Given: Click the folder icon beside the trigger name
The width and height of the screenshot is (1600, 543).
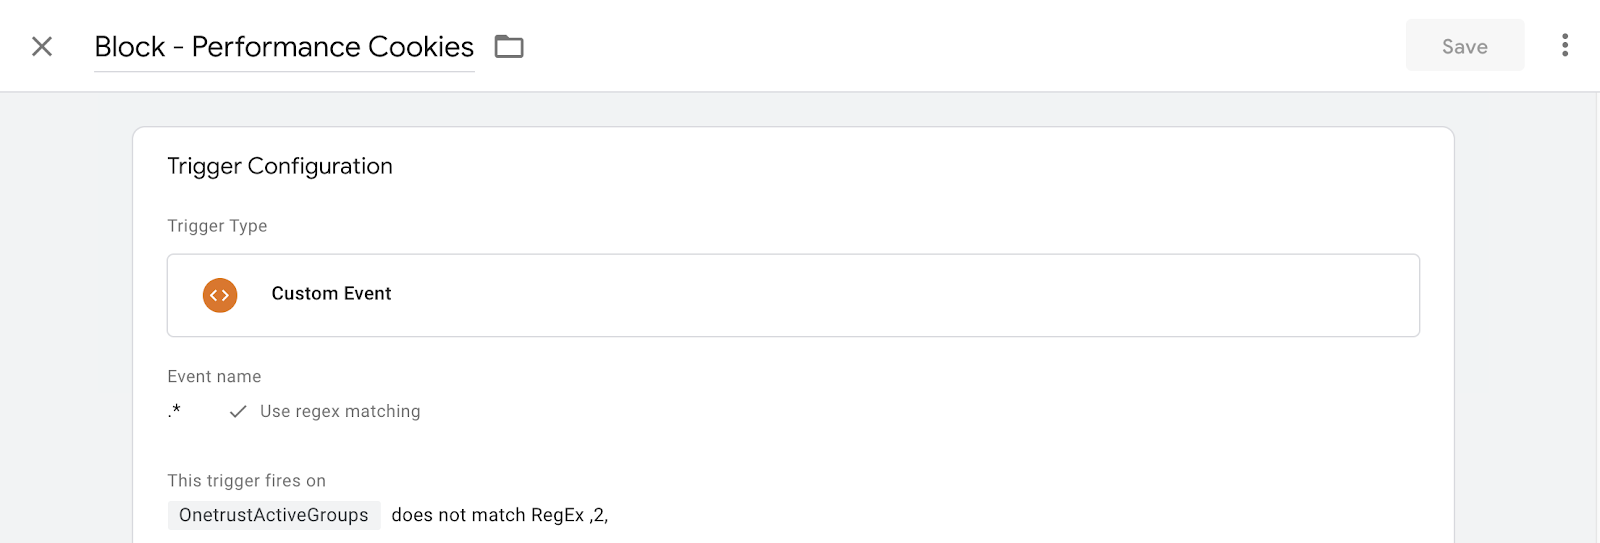Looking at the screenshot, I should pos(509,47).
